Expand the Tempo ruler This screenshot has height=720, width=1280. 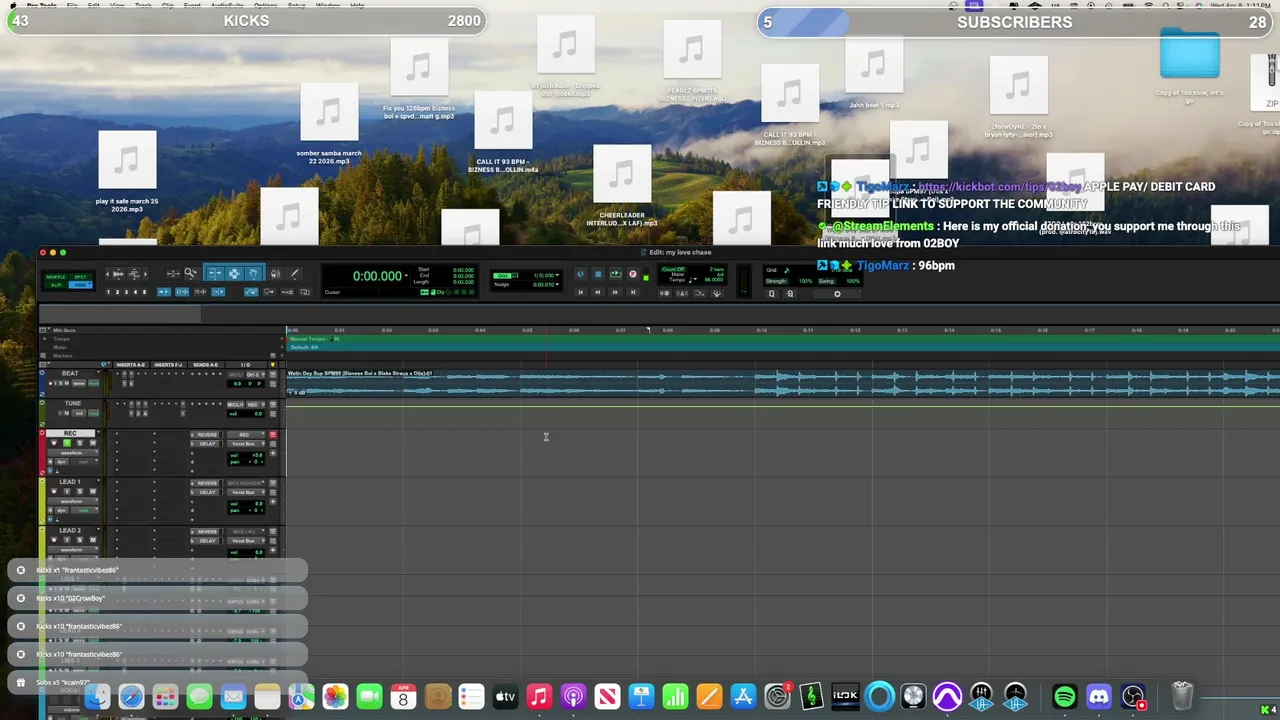(44, 339)
